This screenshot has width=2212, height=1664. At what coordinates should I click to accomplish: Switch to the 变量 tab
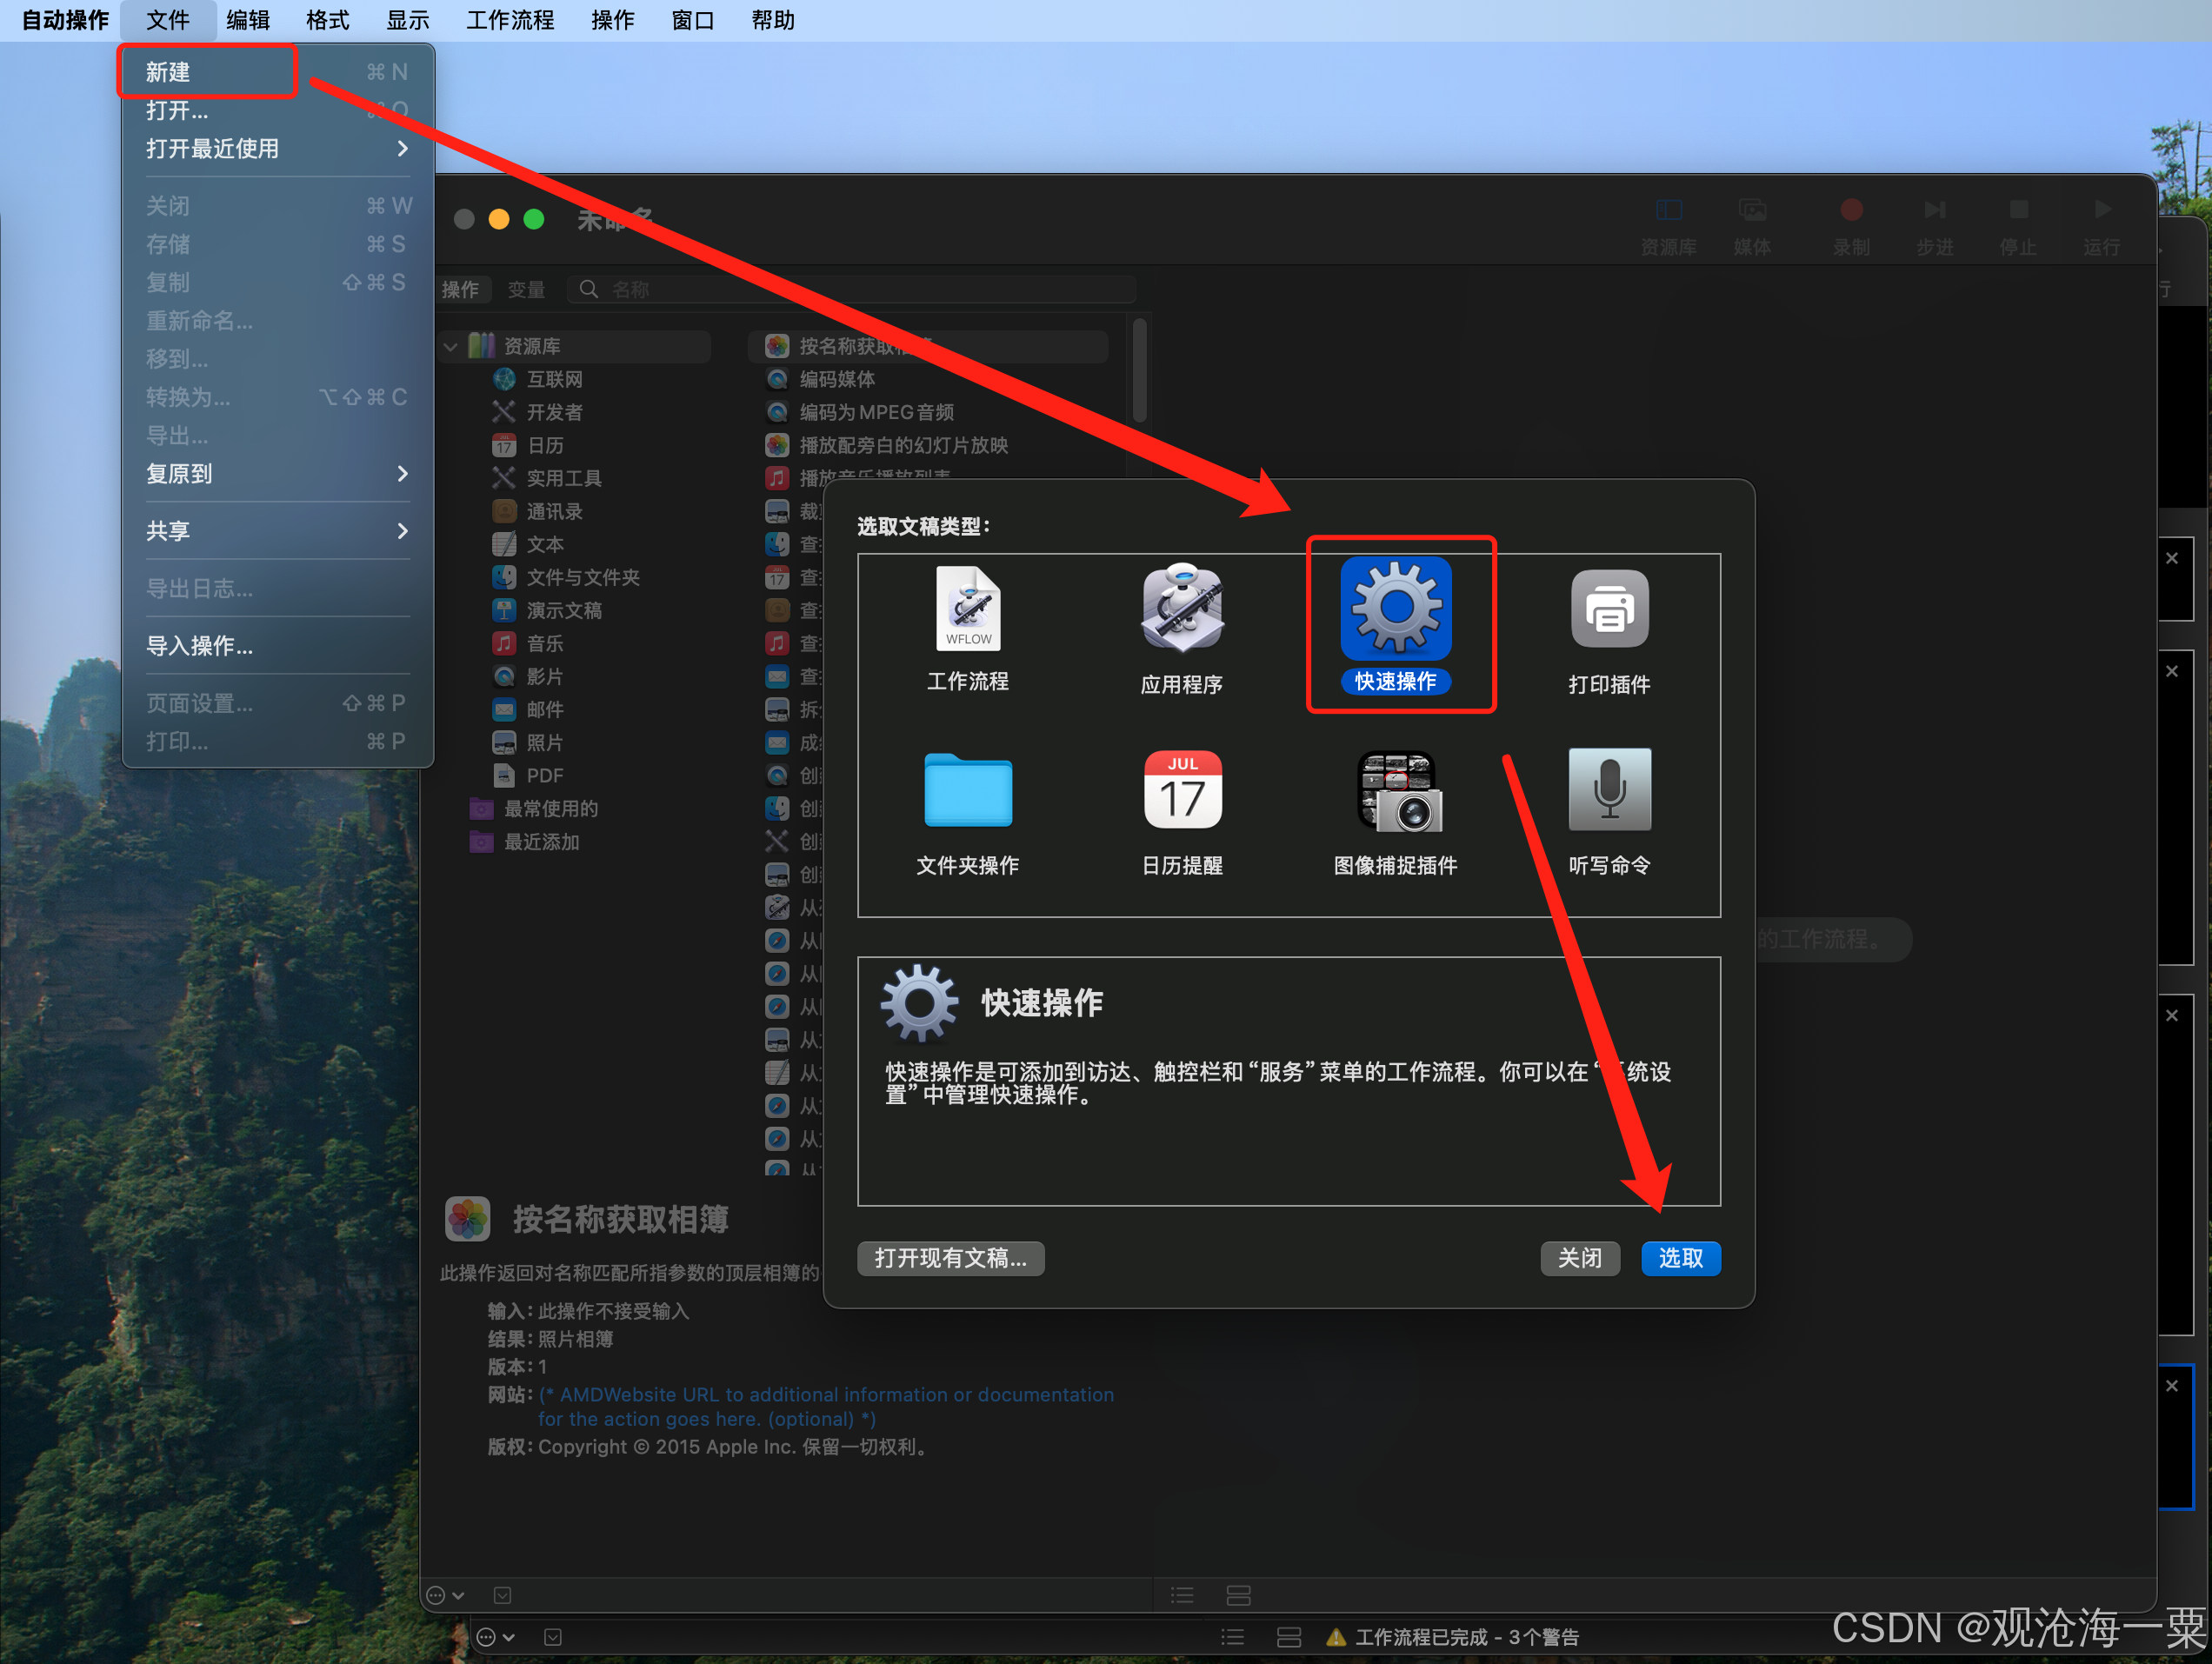tap(525, 290)
